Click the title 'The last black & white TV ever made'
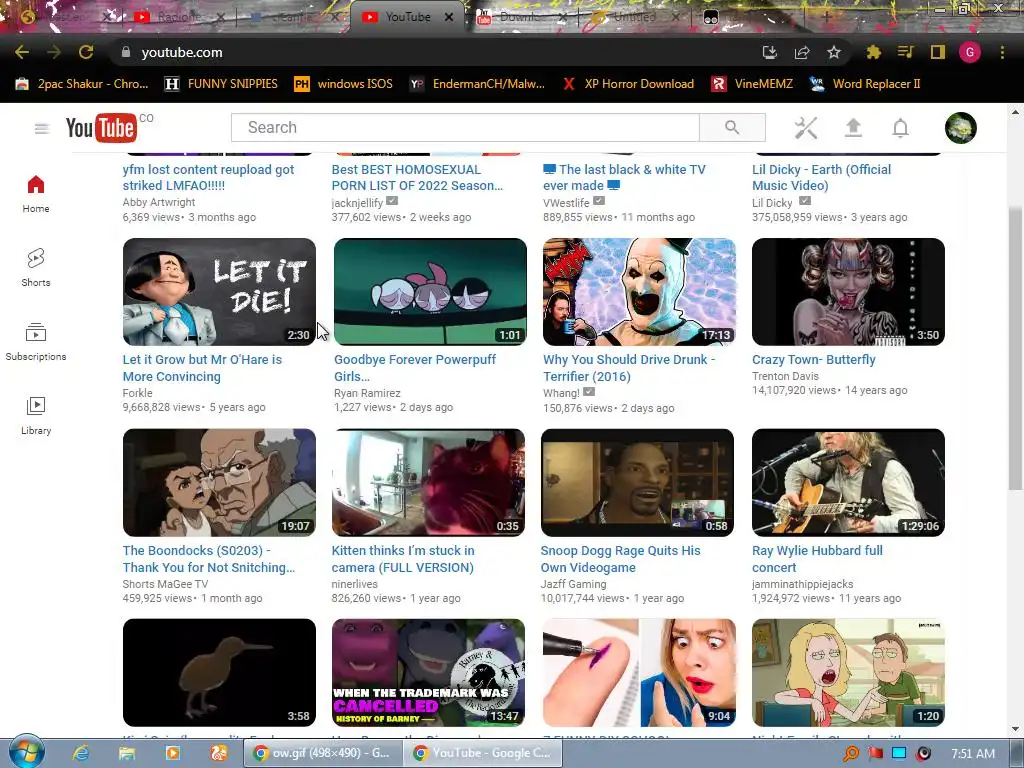The width and height of the screenshot is (1024, 768). coord(624,178)
